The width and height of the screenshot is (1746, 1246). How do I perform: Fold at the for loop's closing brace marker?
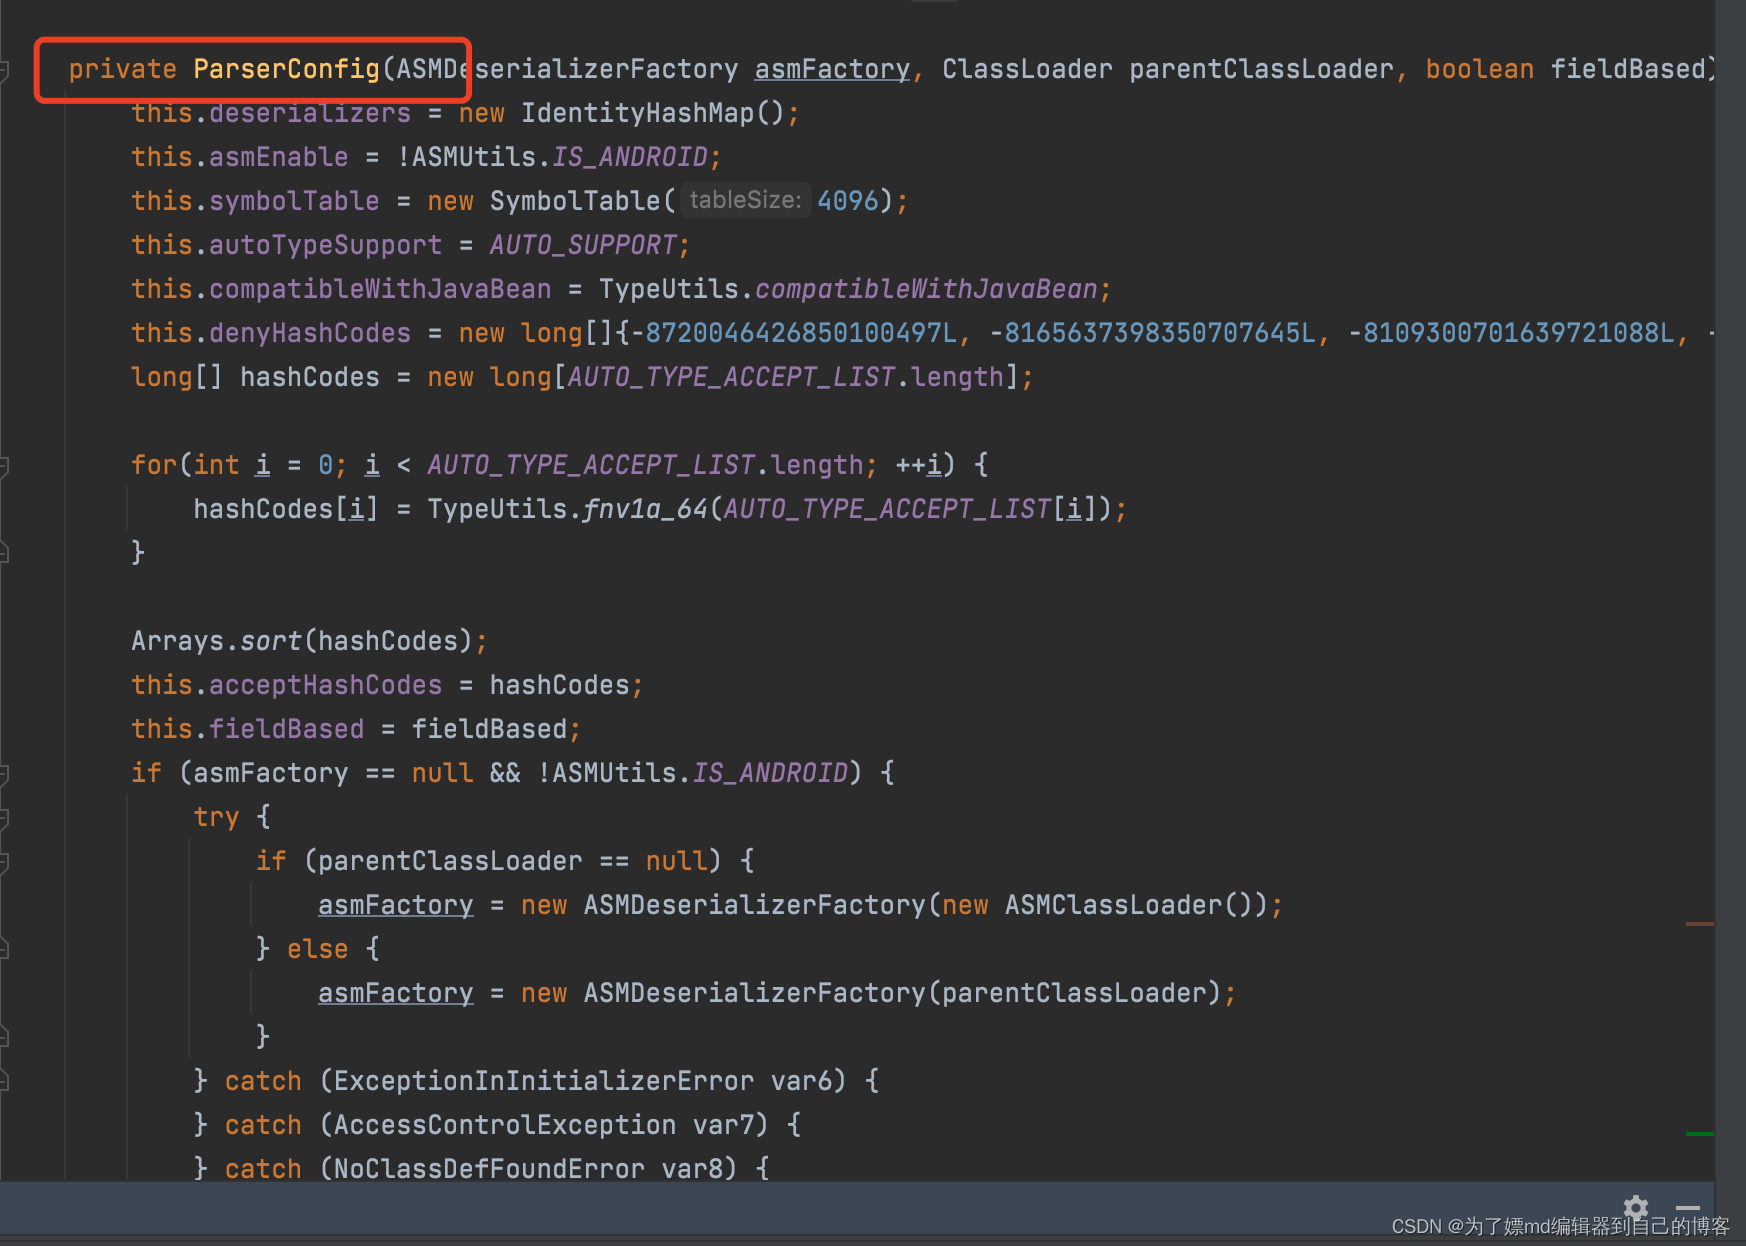5,552
